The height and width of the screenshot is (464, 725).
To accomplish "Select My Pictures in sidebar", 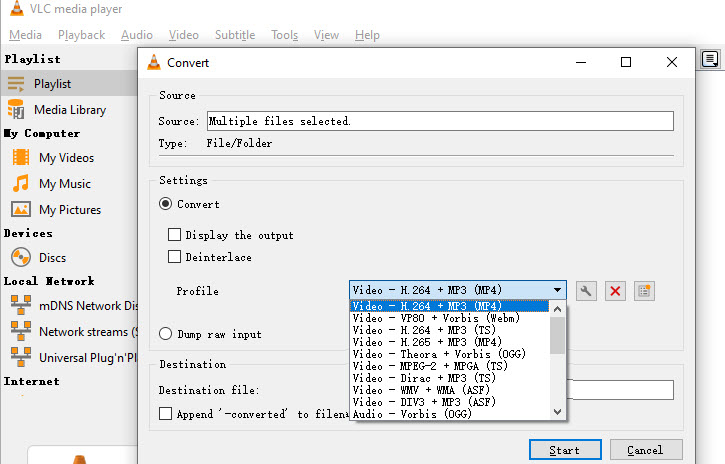I will (x=69, y=209).
